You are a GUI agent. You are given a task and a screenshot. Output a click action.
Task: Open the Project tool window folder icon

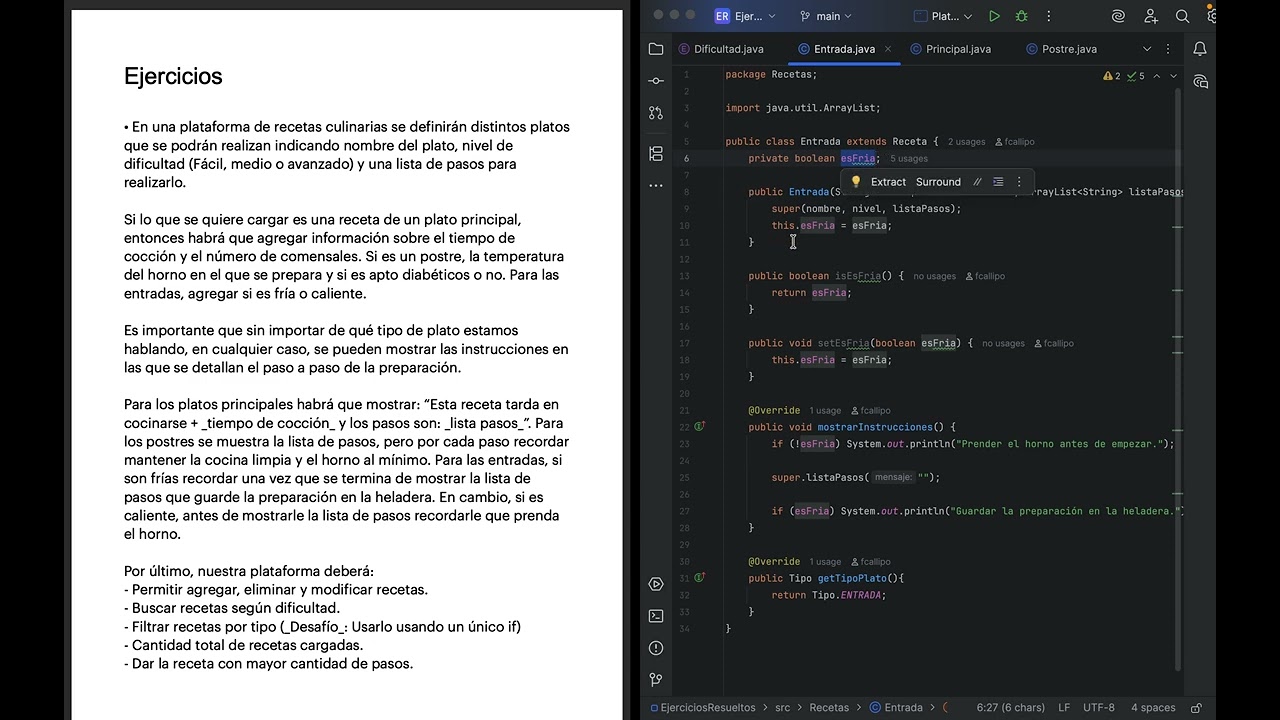point(656,49)
